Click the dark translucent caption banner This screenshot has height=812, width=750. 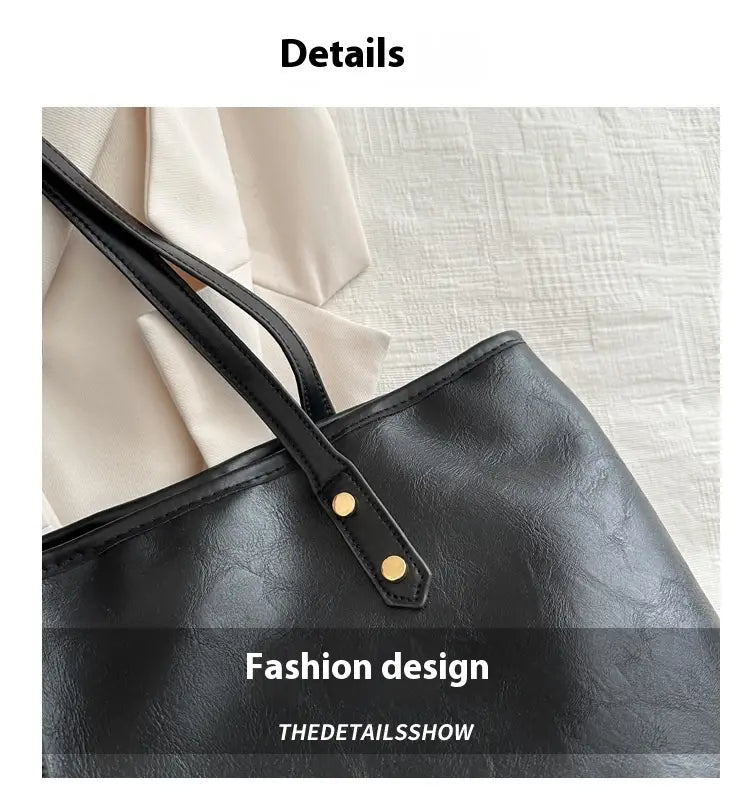coord(381,691)
